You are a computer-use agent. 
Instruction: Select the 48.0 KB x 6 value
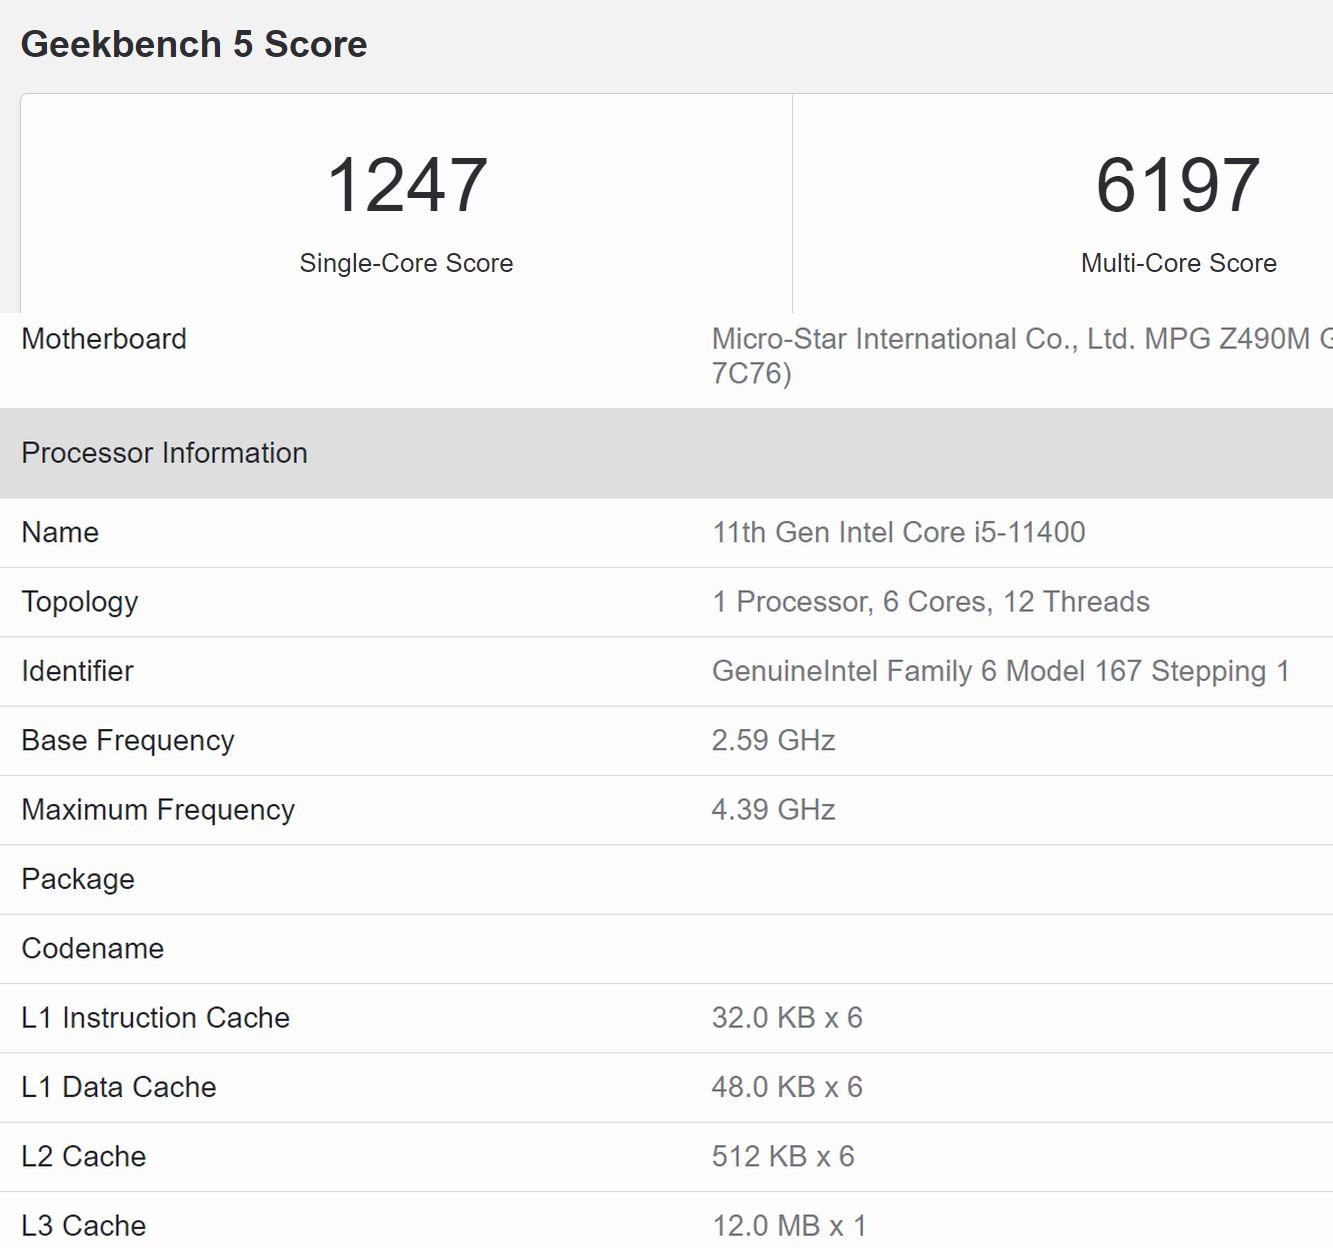pyautogui.click(x=787, y=1087)
